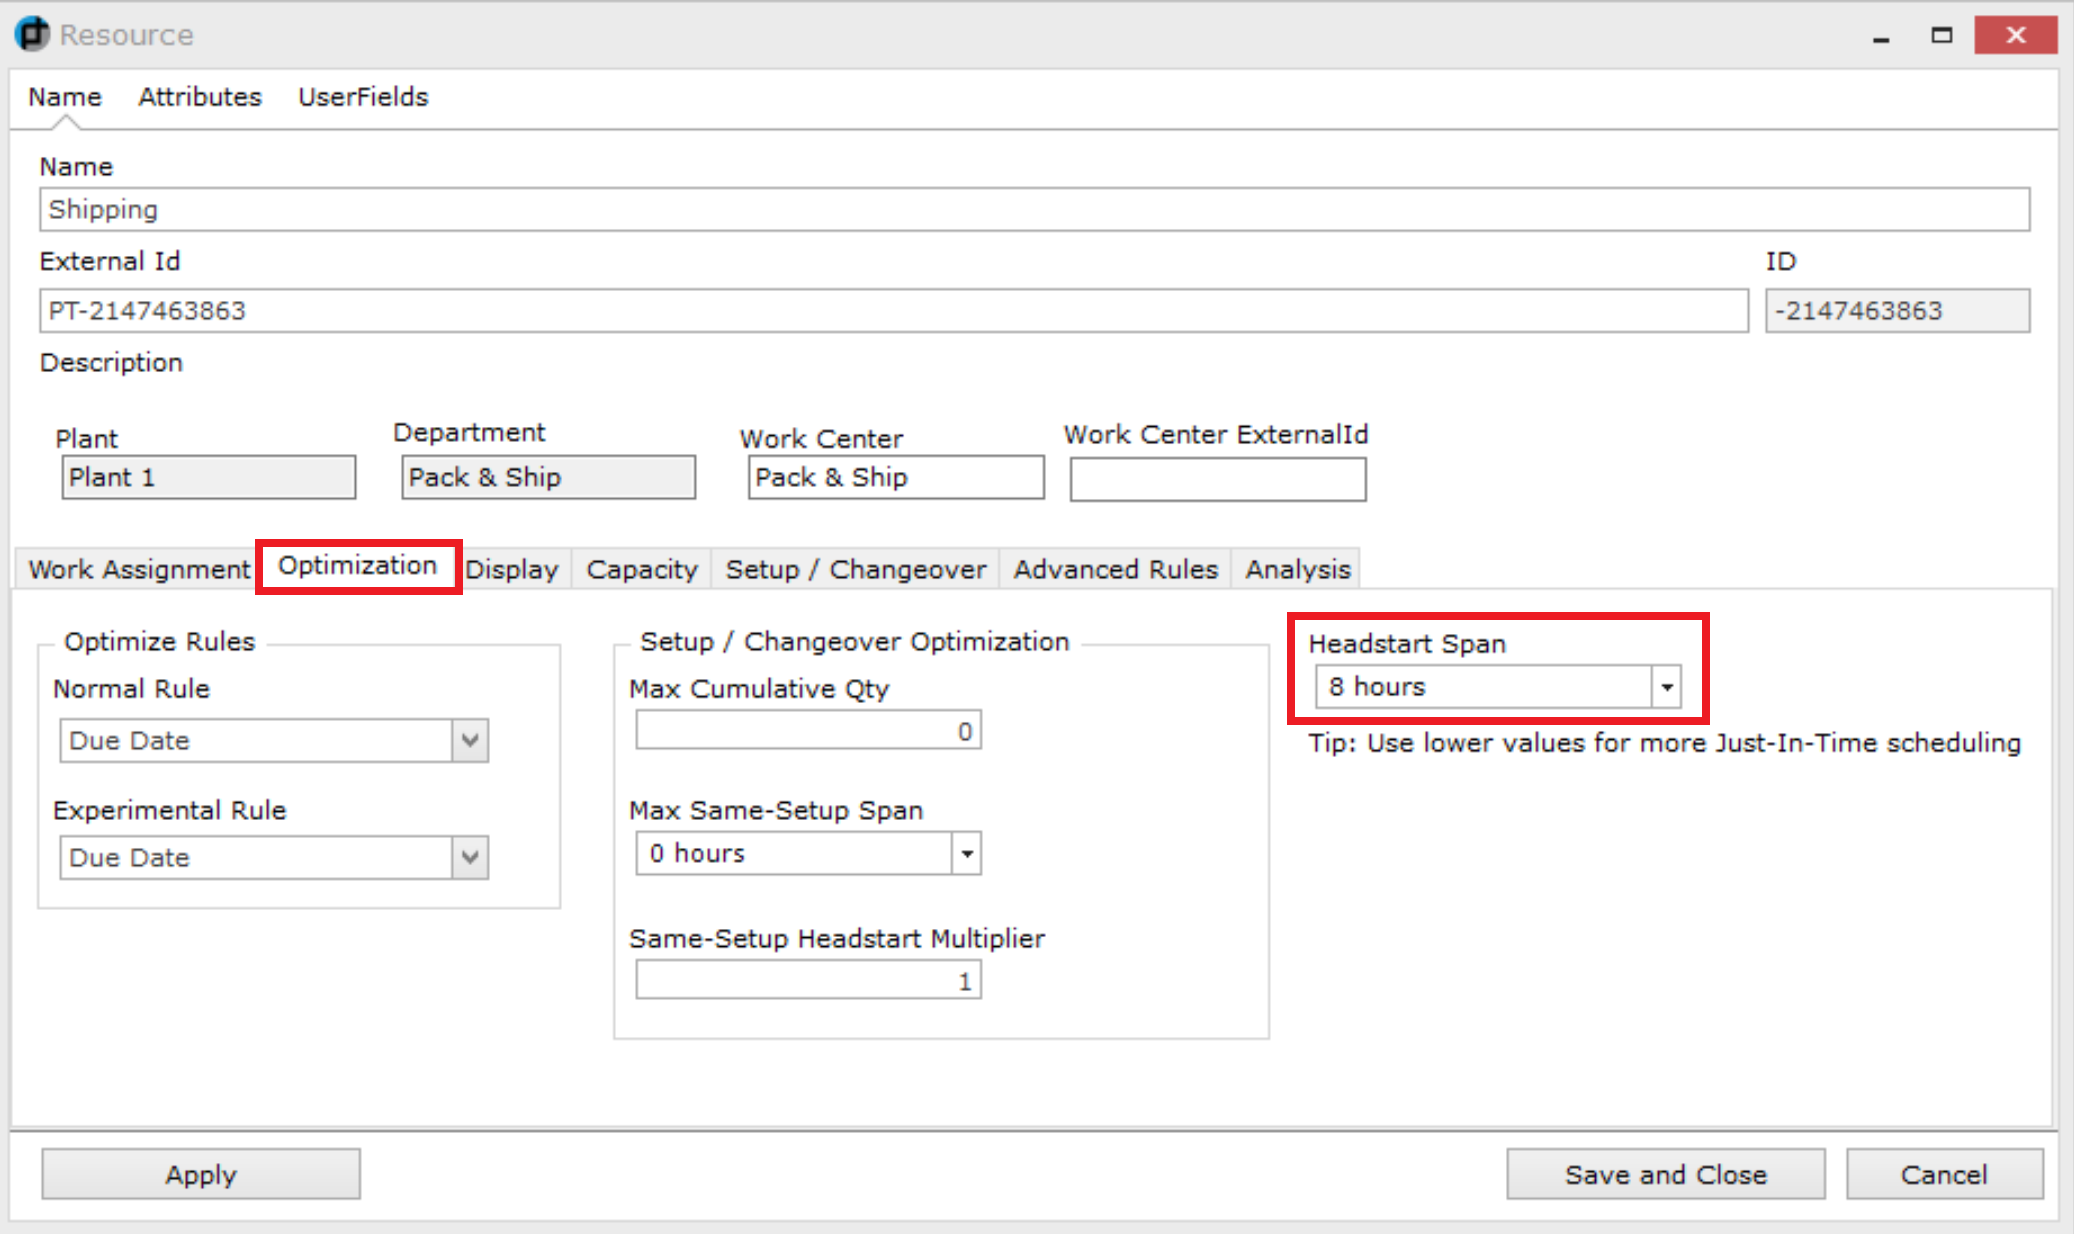Viewport: 2074px width, 1234px height.
Task: Open the UserFields tab
Action: pos(363,97)
